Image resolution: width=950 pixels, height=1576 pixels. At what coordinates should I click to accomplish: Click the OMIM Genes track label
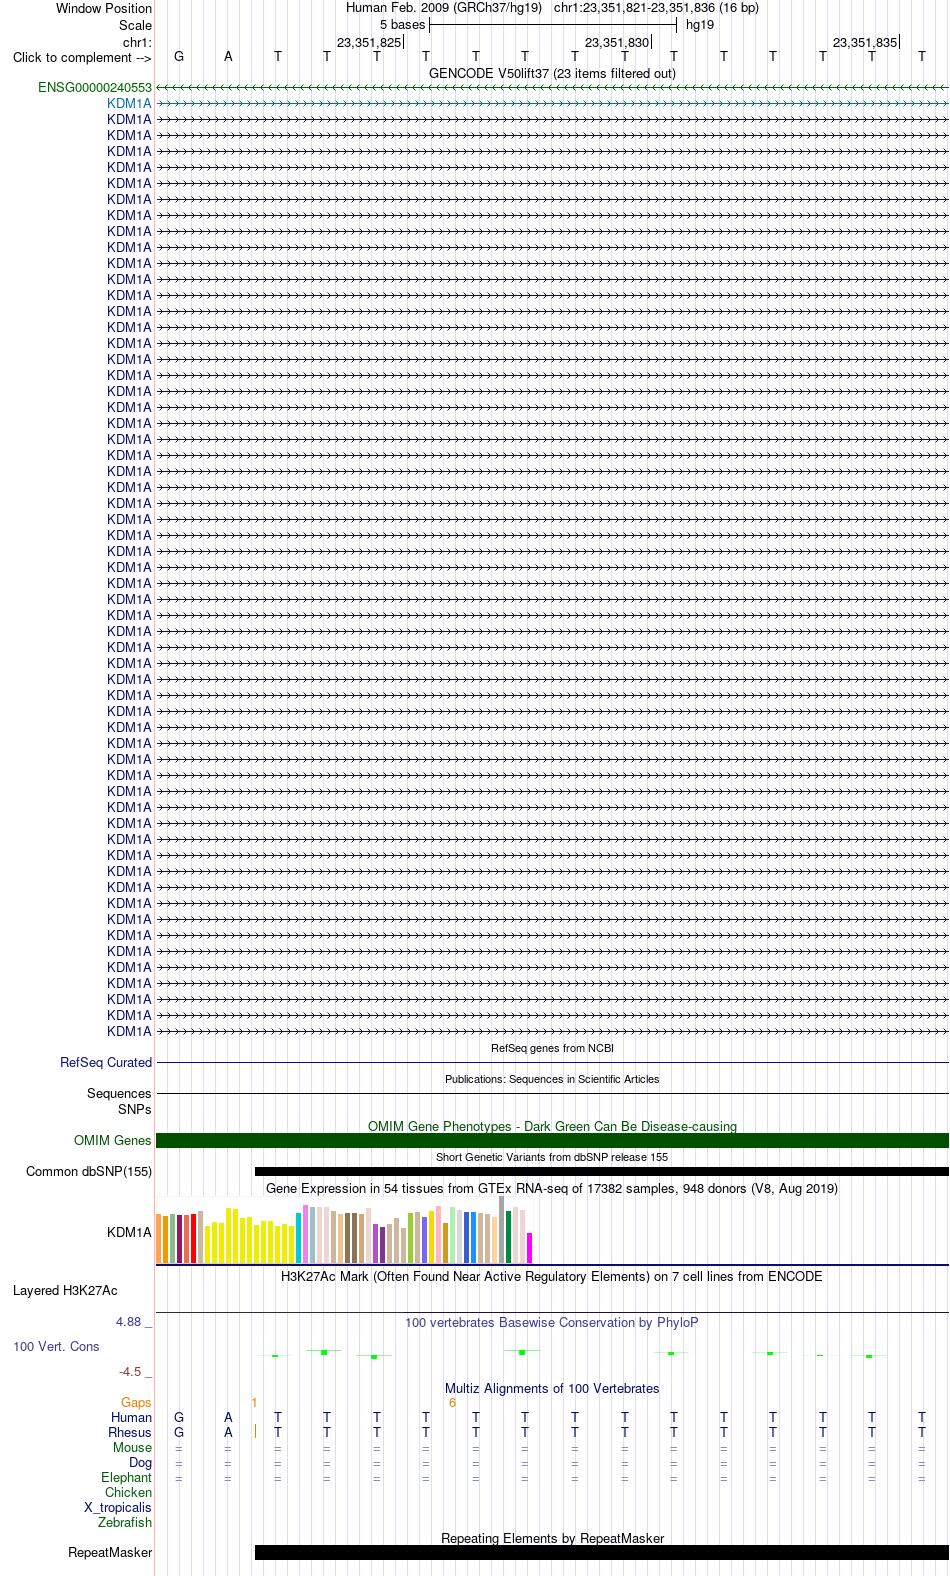click(x=113, y=1141)
